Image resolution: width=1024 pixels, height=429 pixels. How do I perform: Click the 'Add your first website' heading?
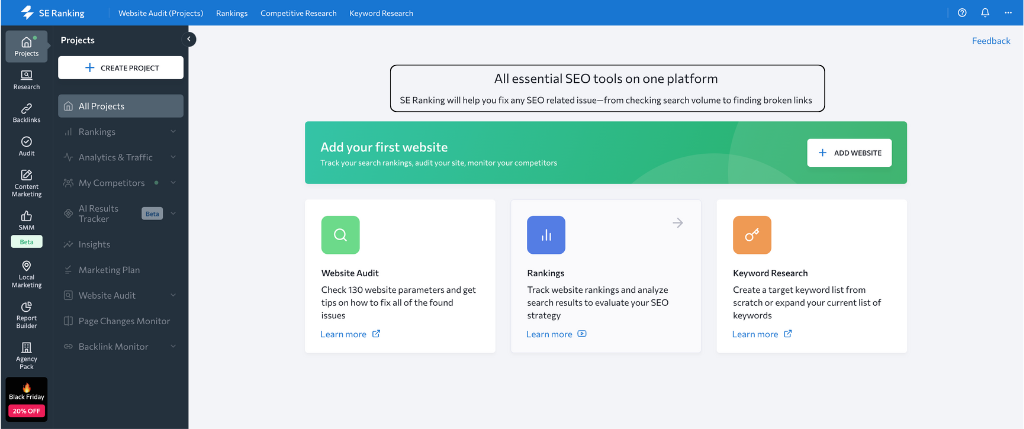click(384, 147)
